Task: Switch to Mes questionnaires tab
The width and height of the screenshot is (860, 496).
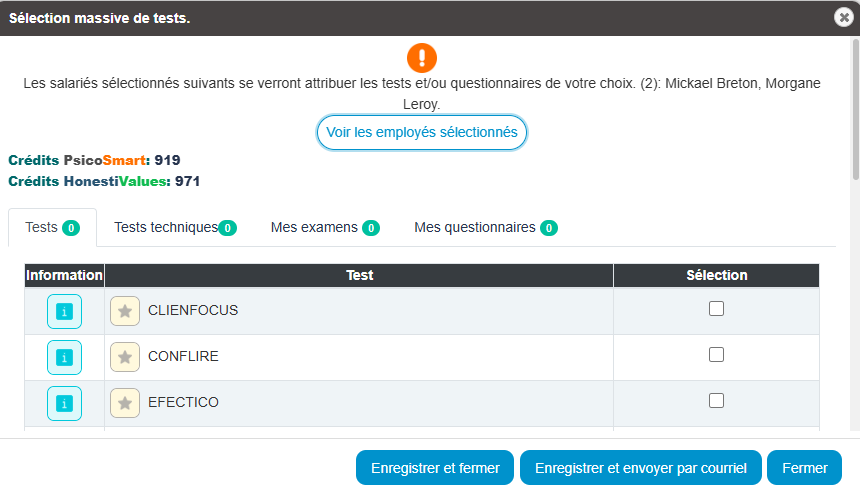Action: (485, 228)
